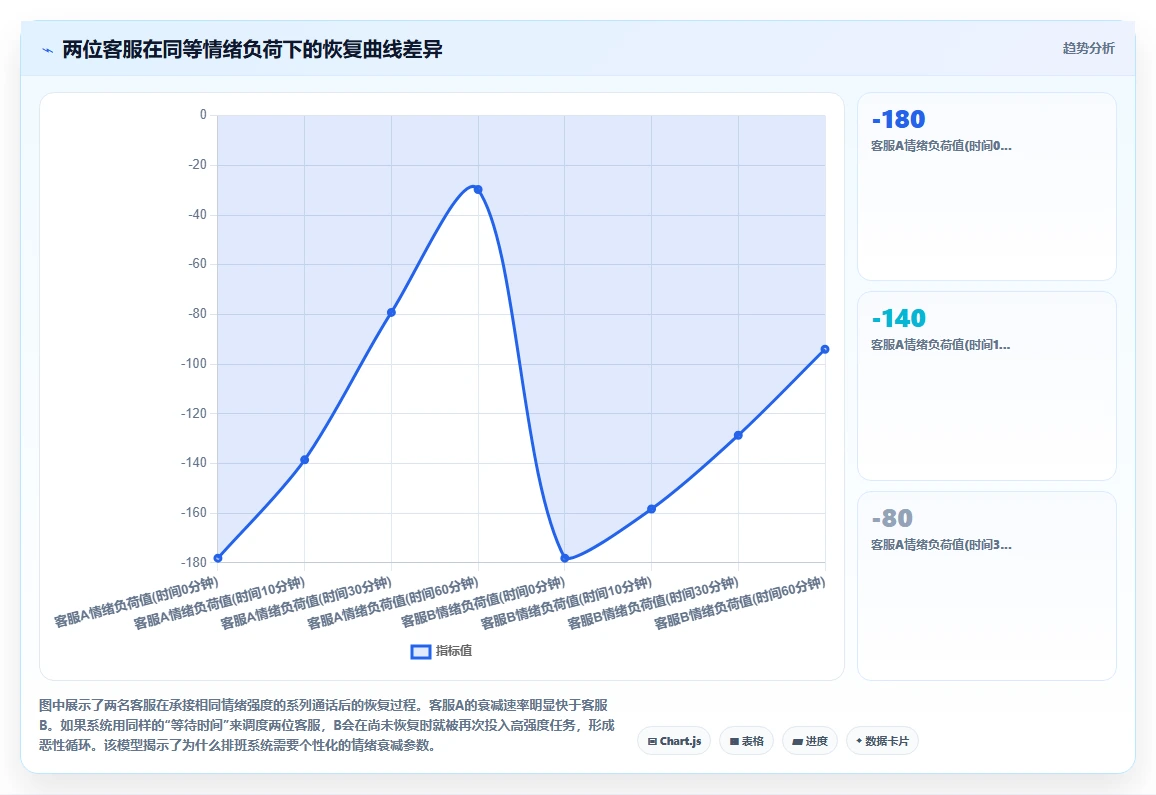Click the 进度 tag icon

[797, 742]
